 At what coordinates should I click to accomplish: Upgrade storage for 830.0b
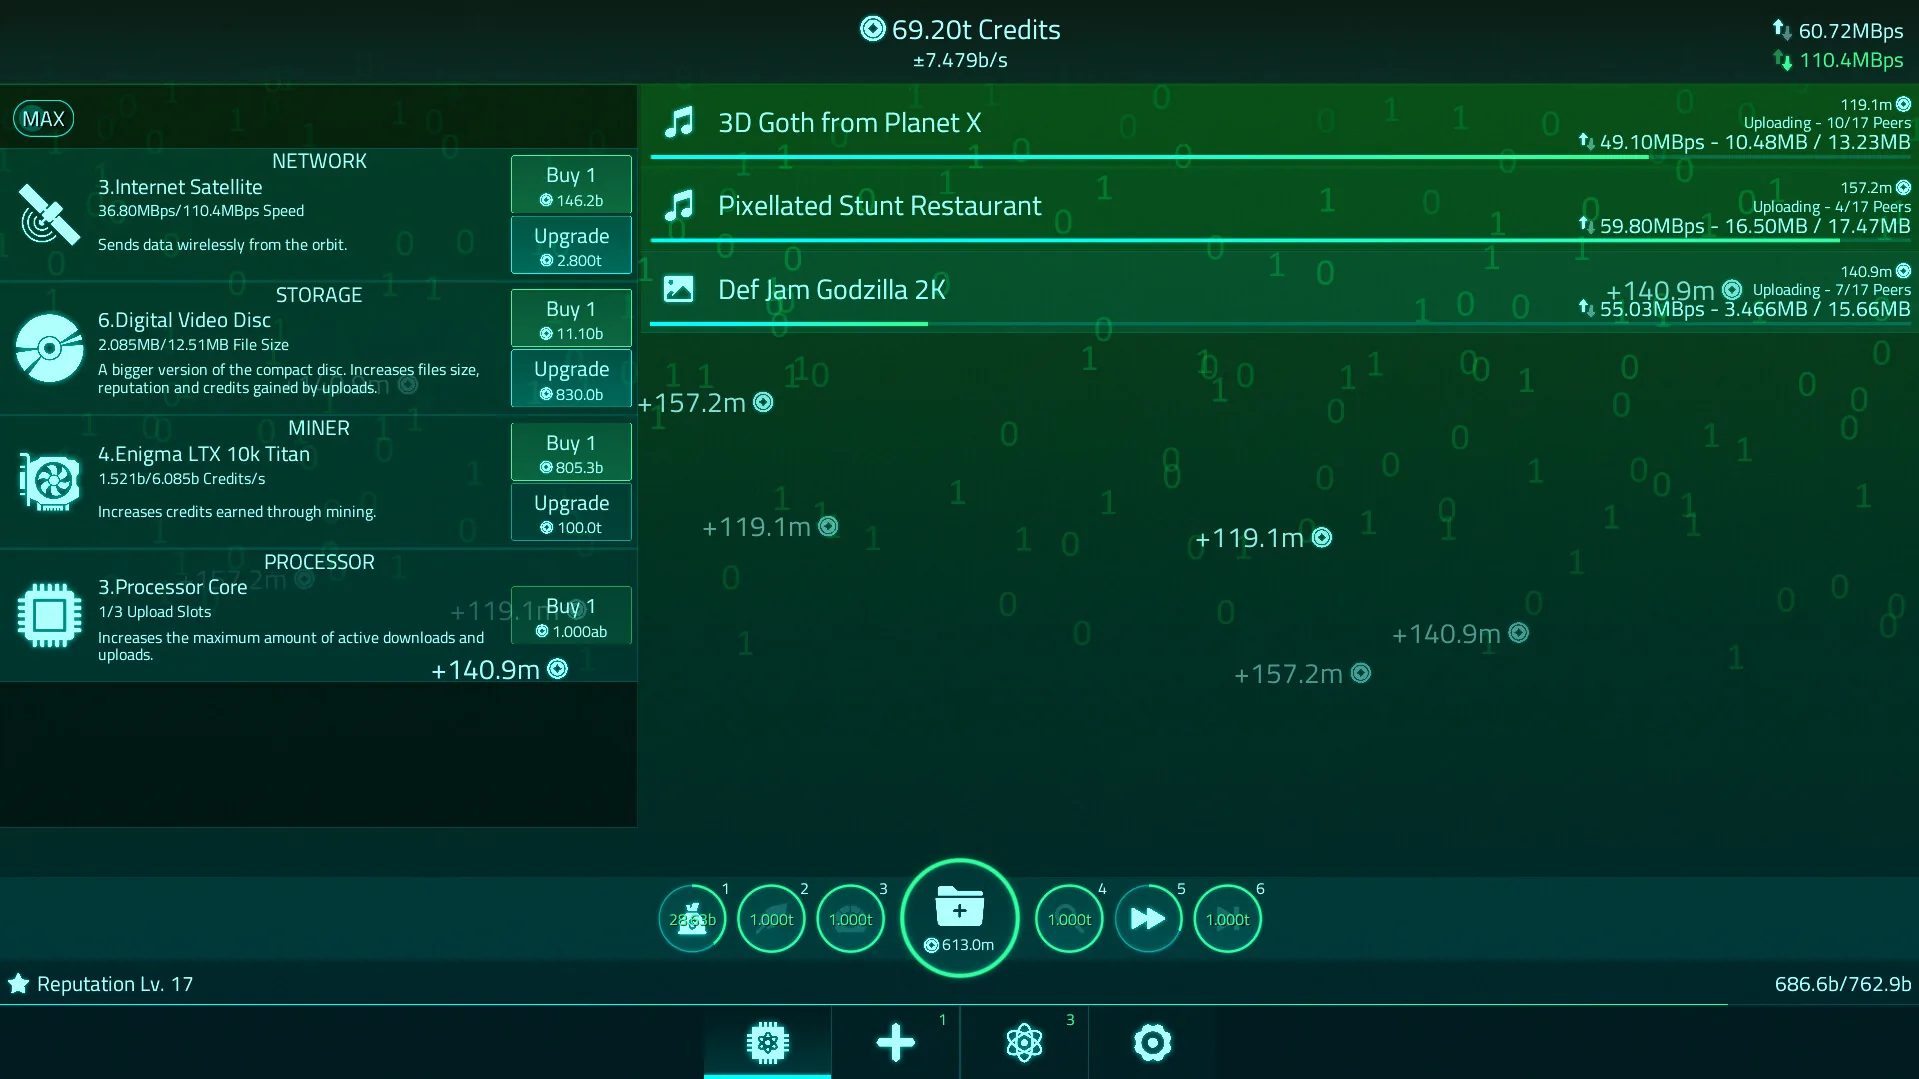571,379
